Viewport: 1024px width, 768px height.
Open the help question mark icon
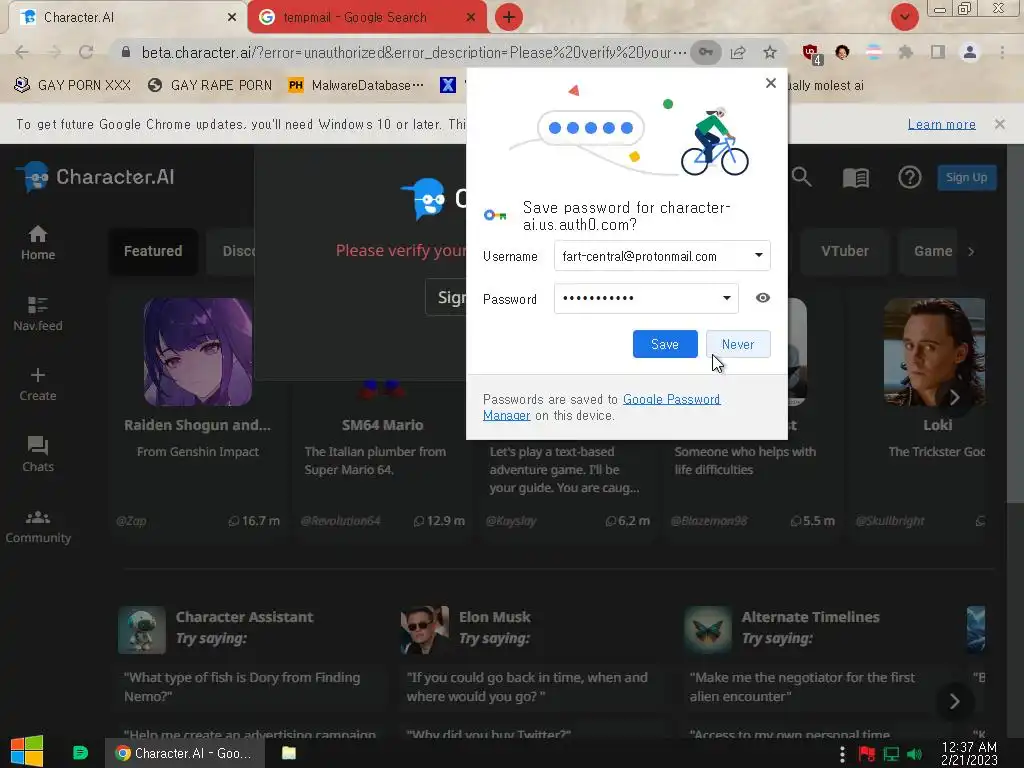(x=909, y=177)
